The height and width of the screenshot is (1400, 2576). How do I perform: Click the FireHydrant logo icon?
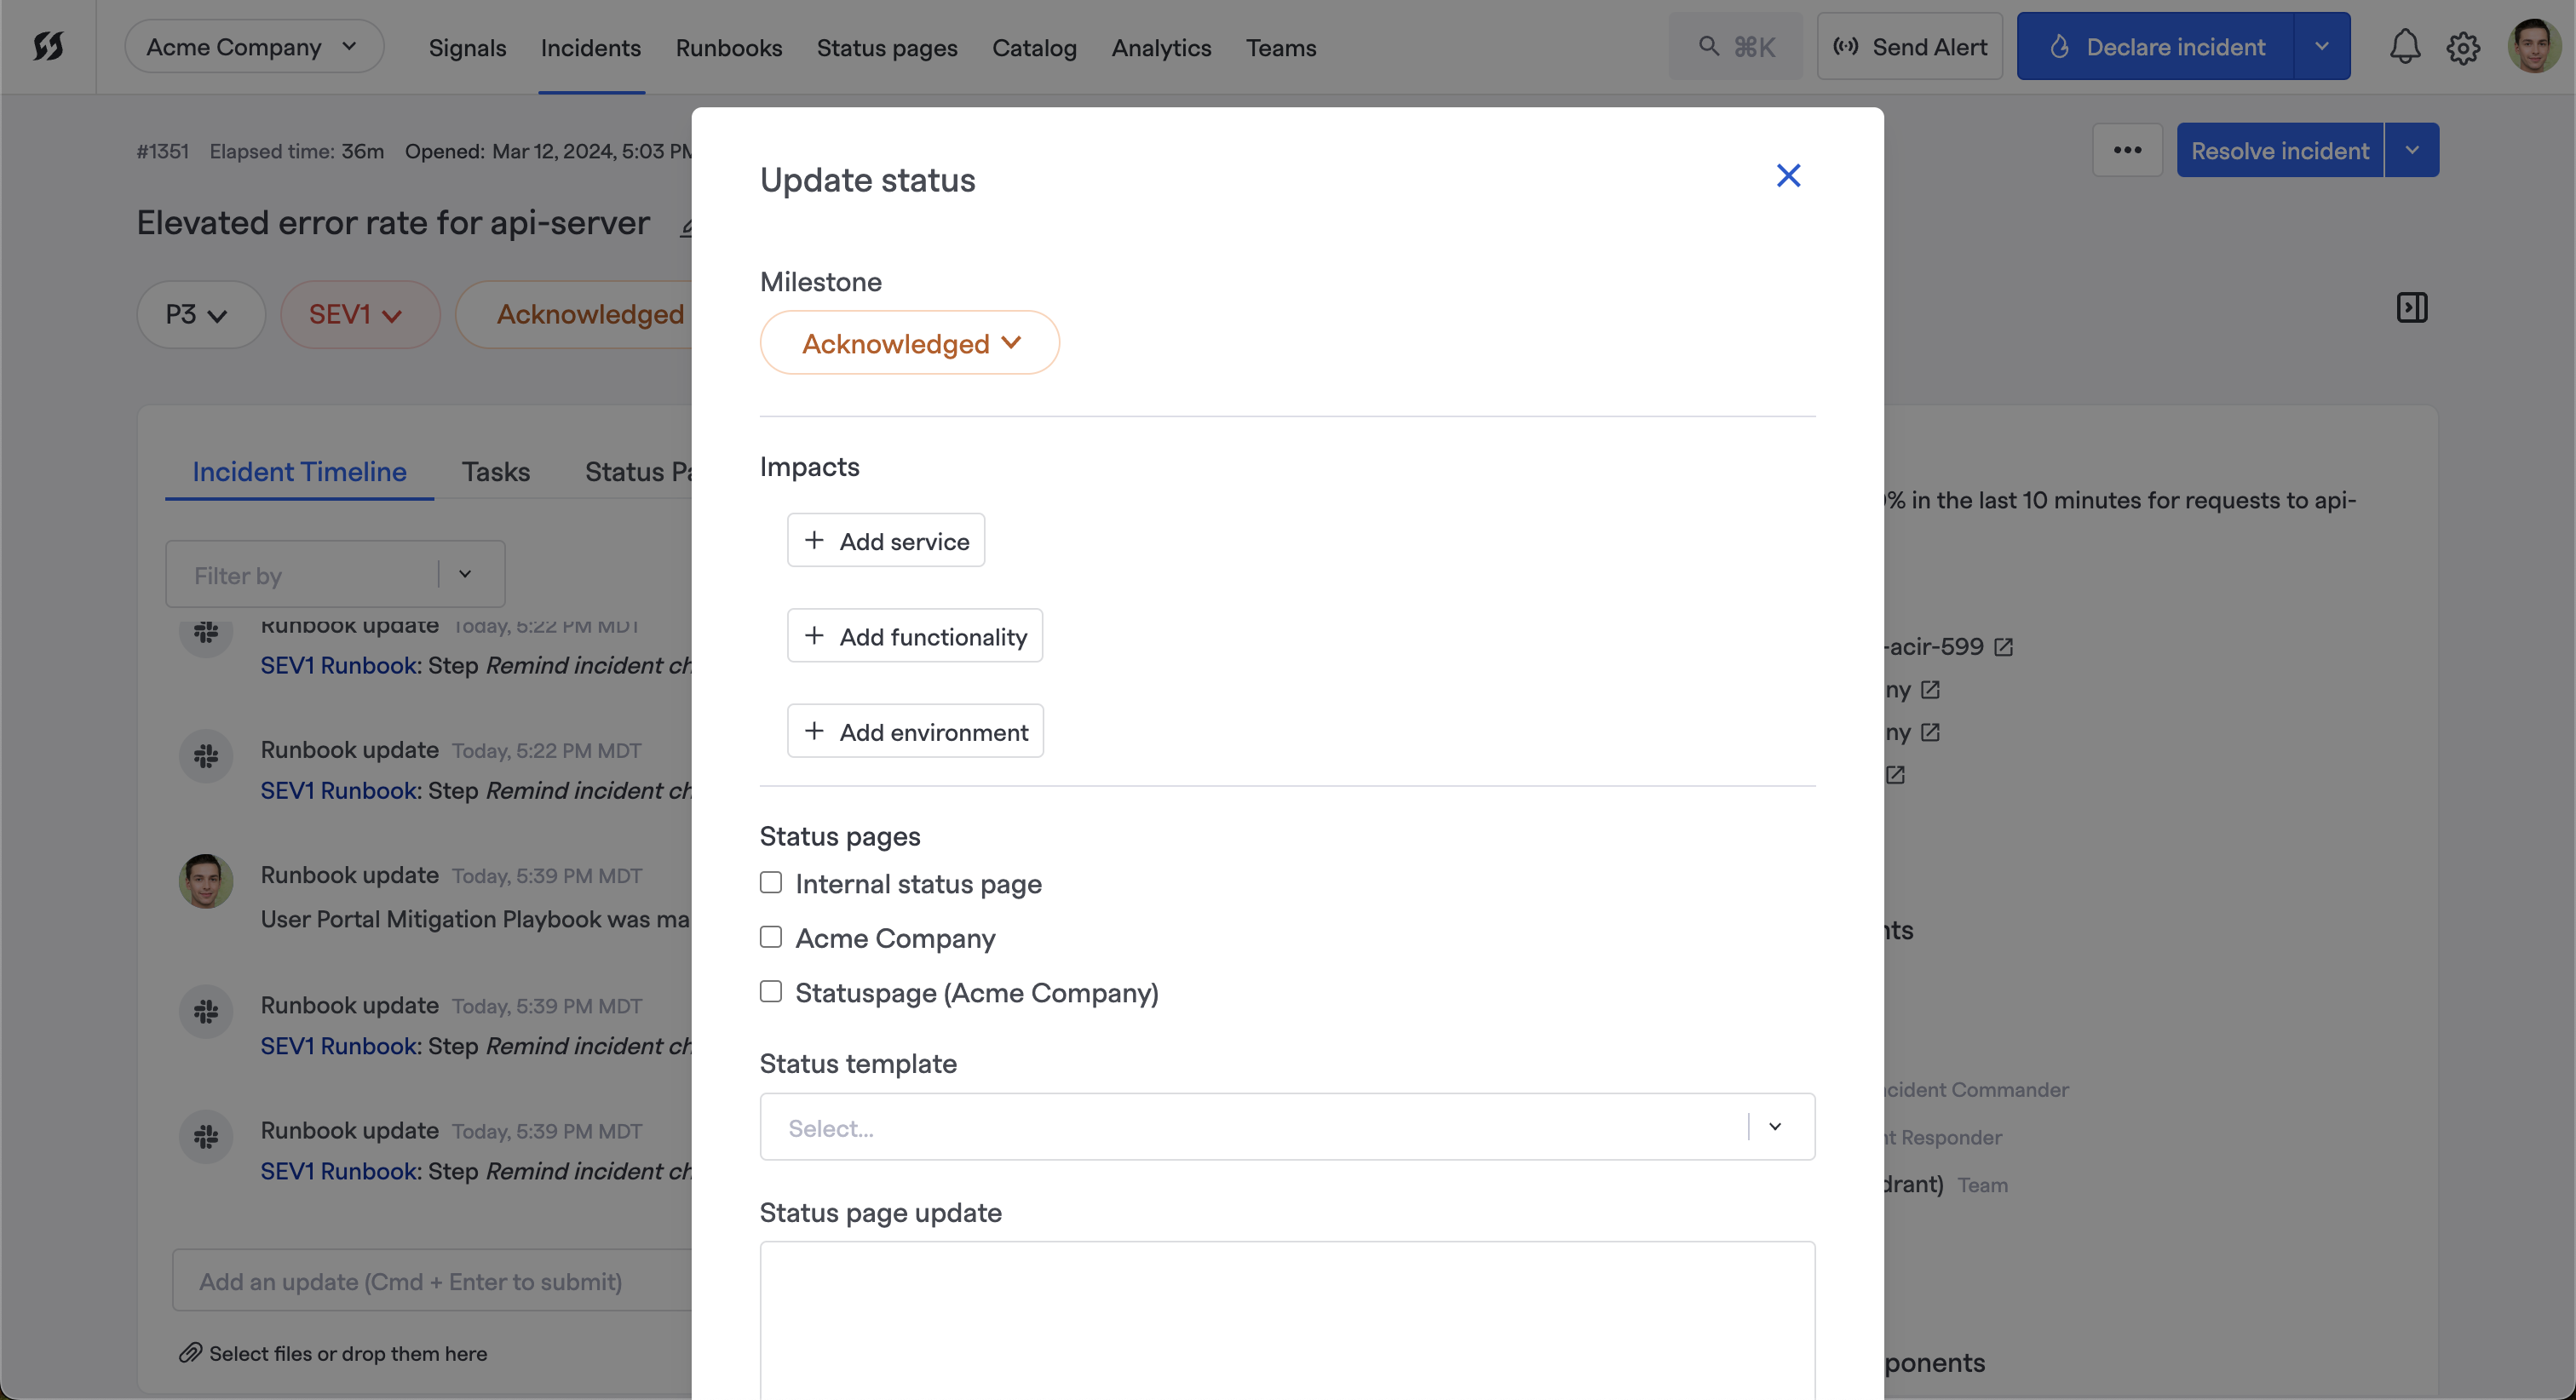48,46
